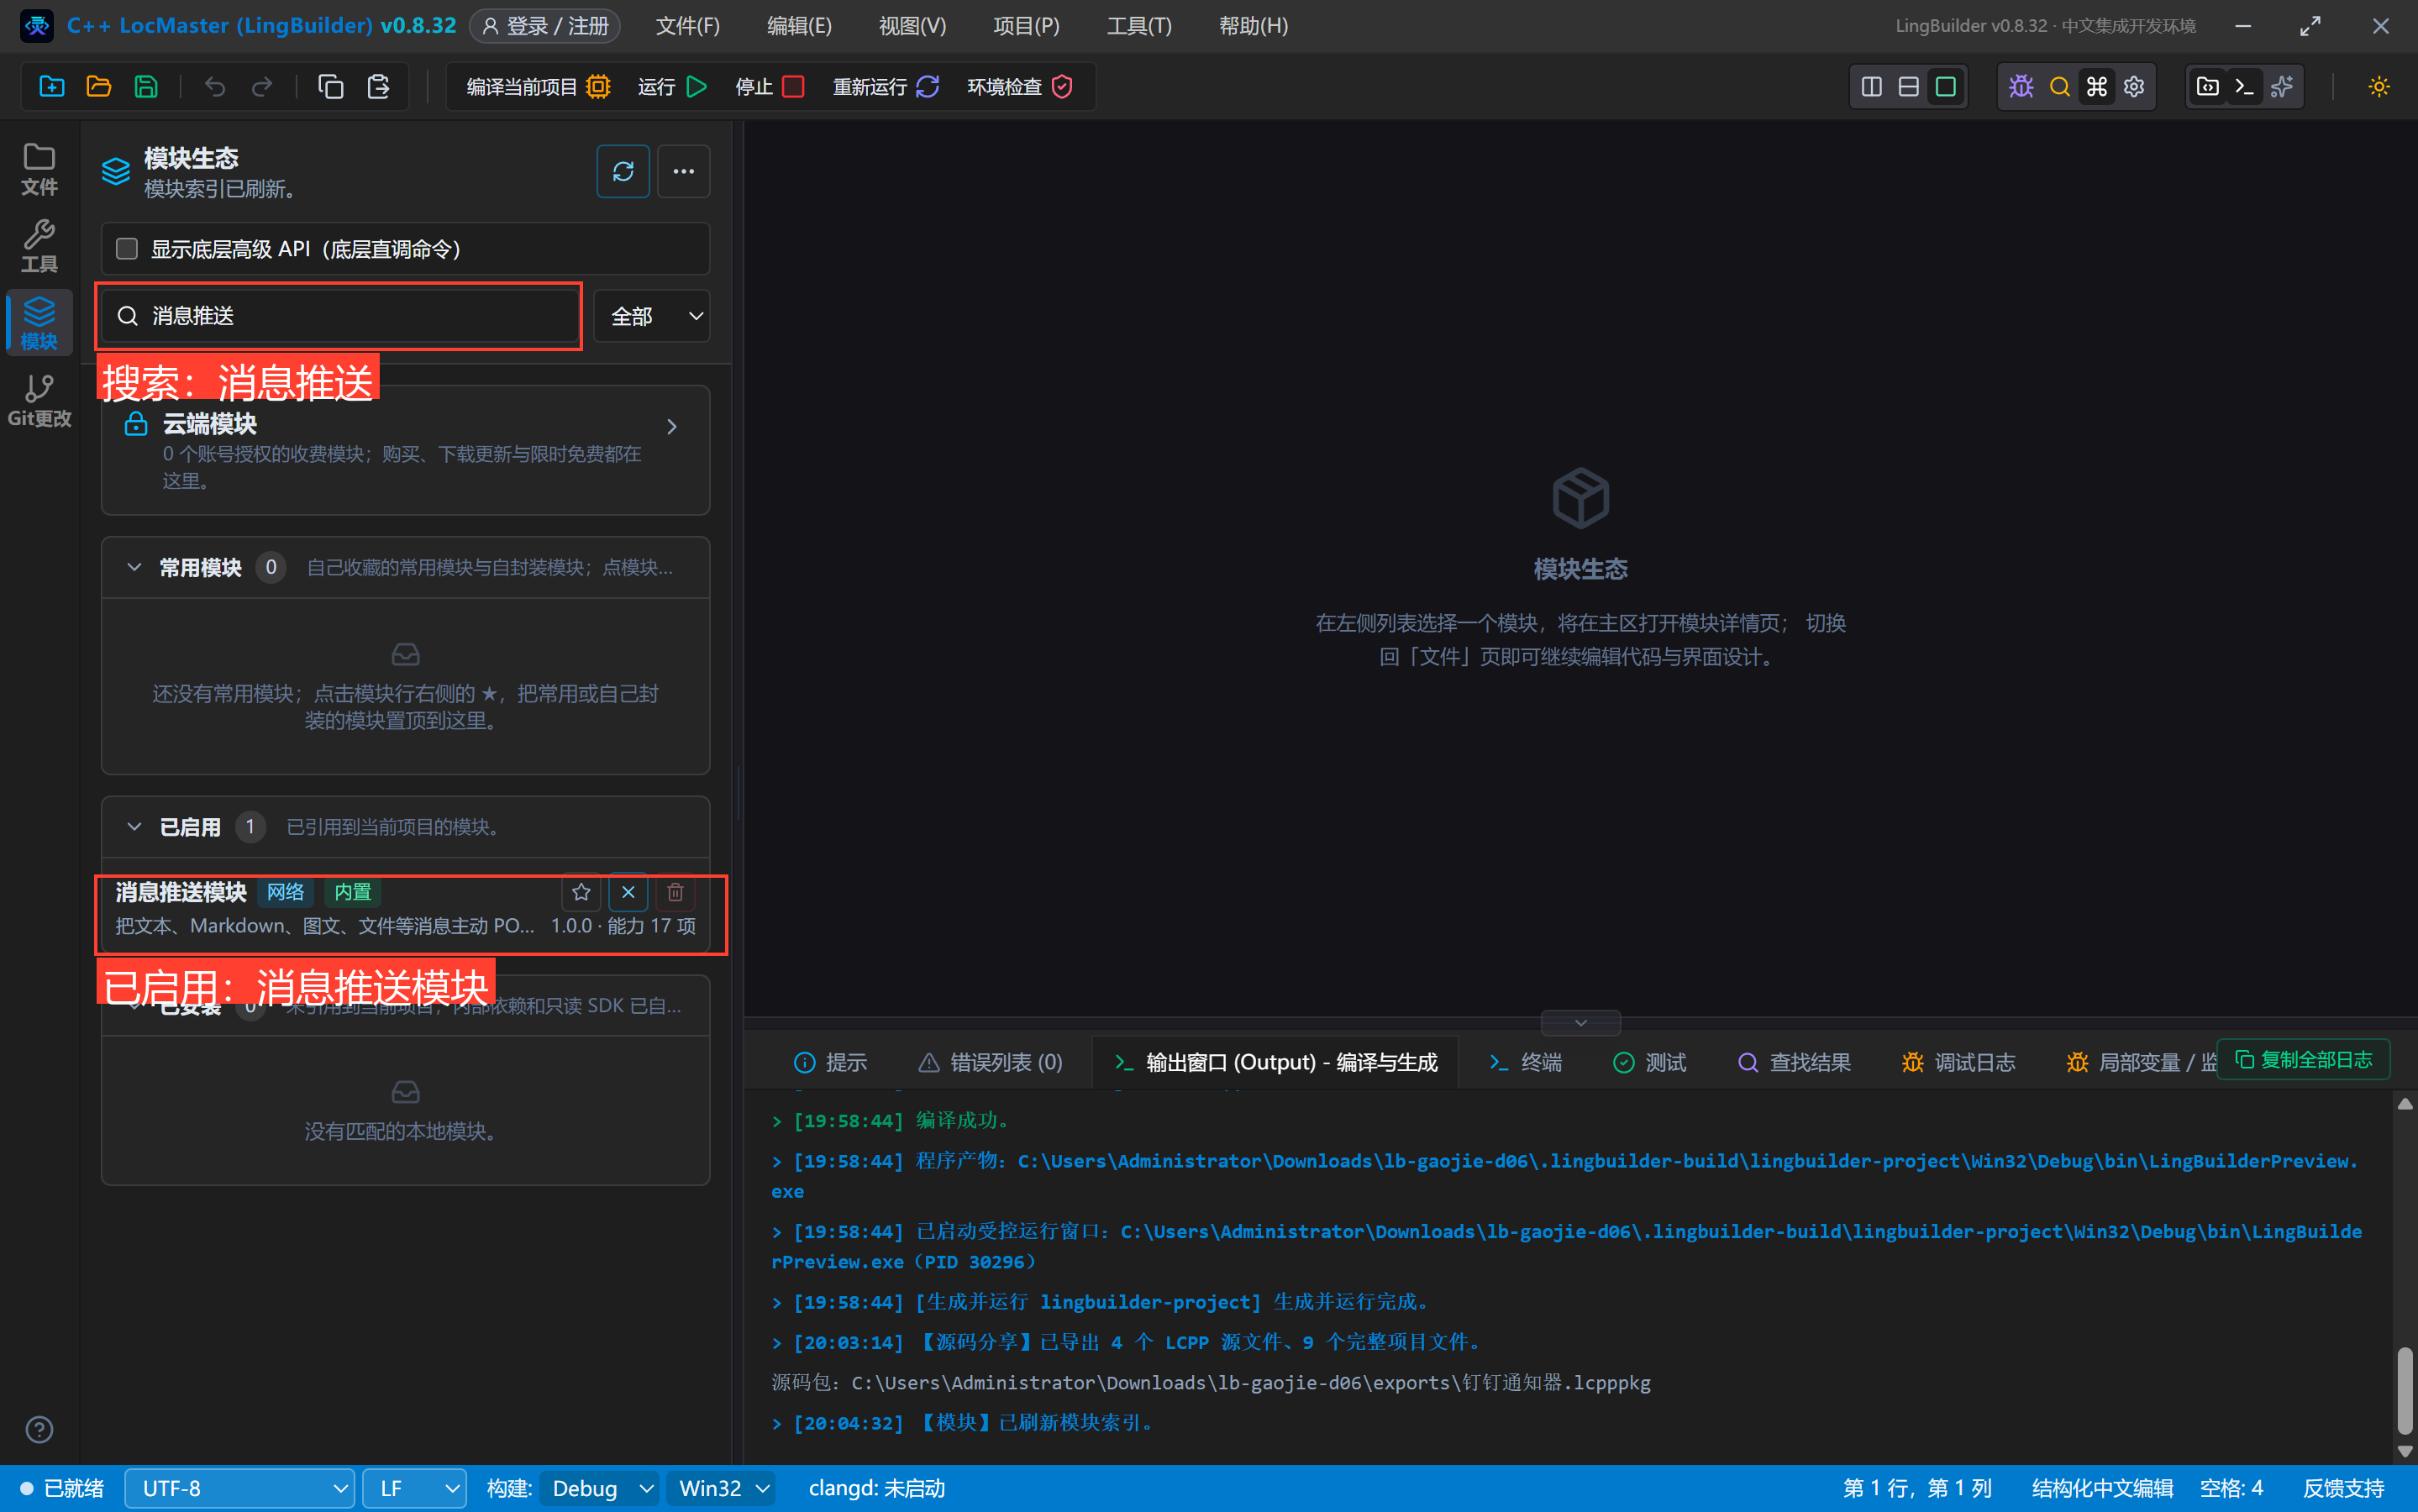2418x1512 pixels.
Task: Open the 模块 sidebar panel
Action: pos(39,323)
